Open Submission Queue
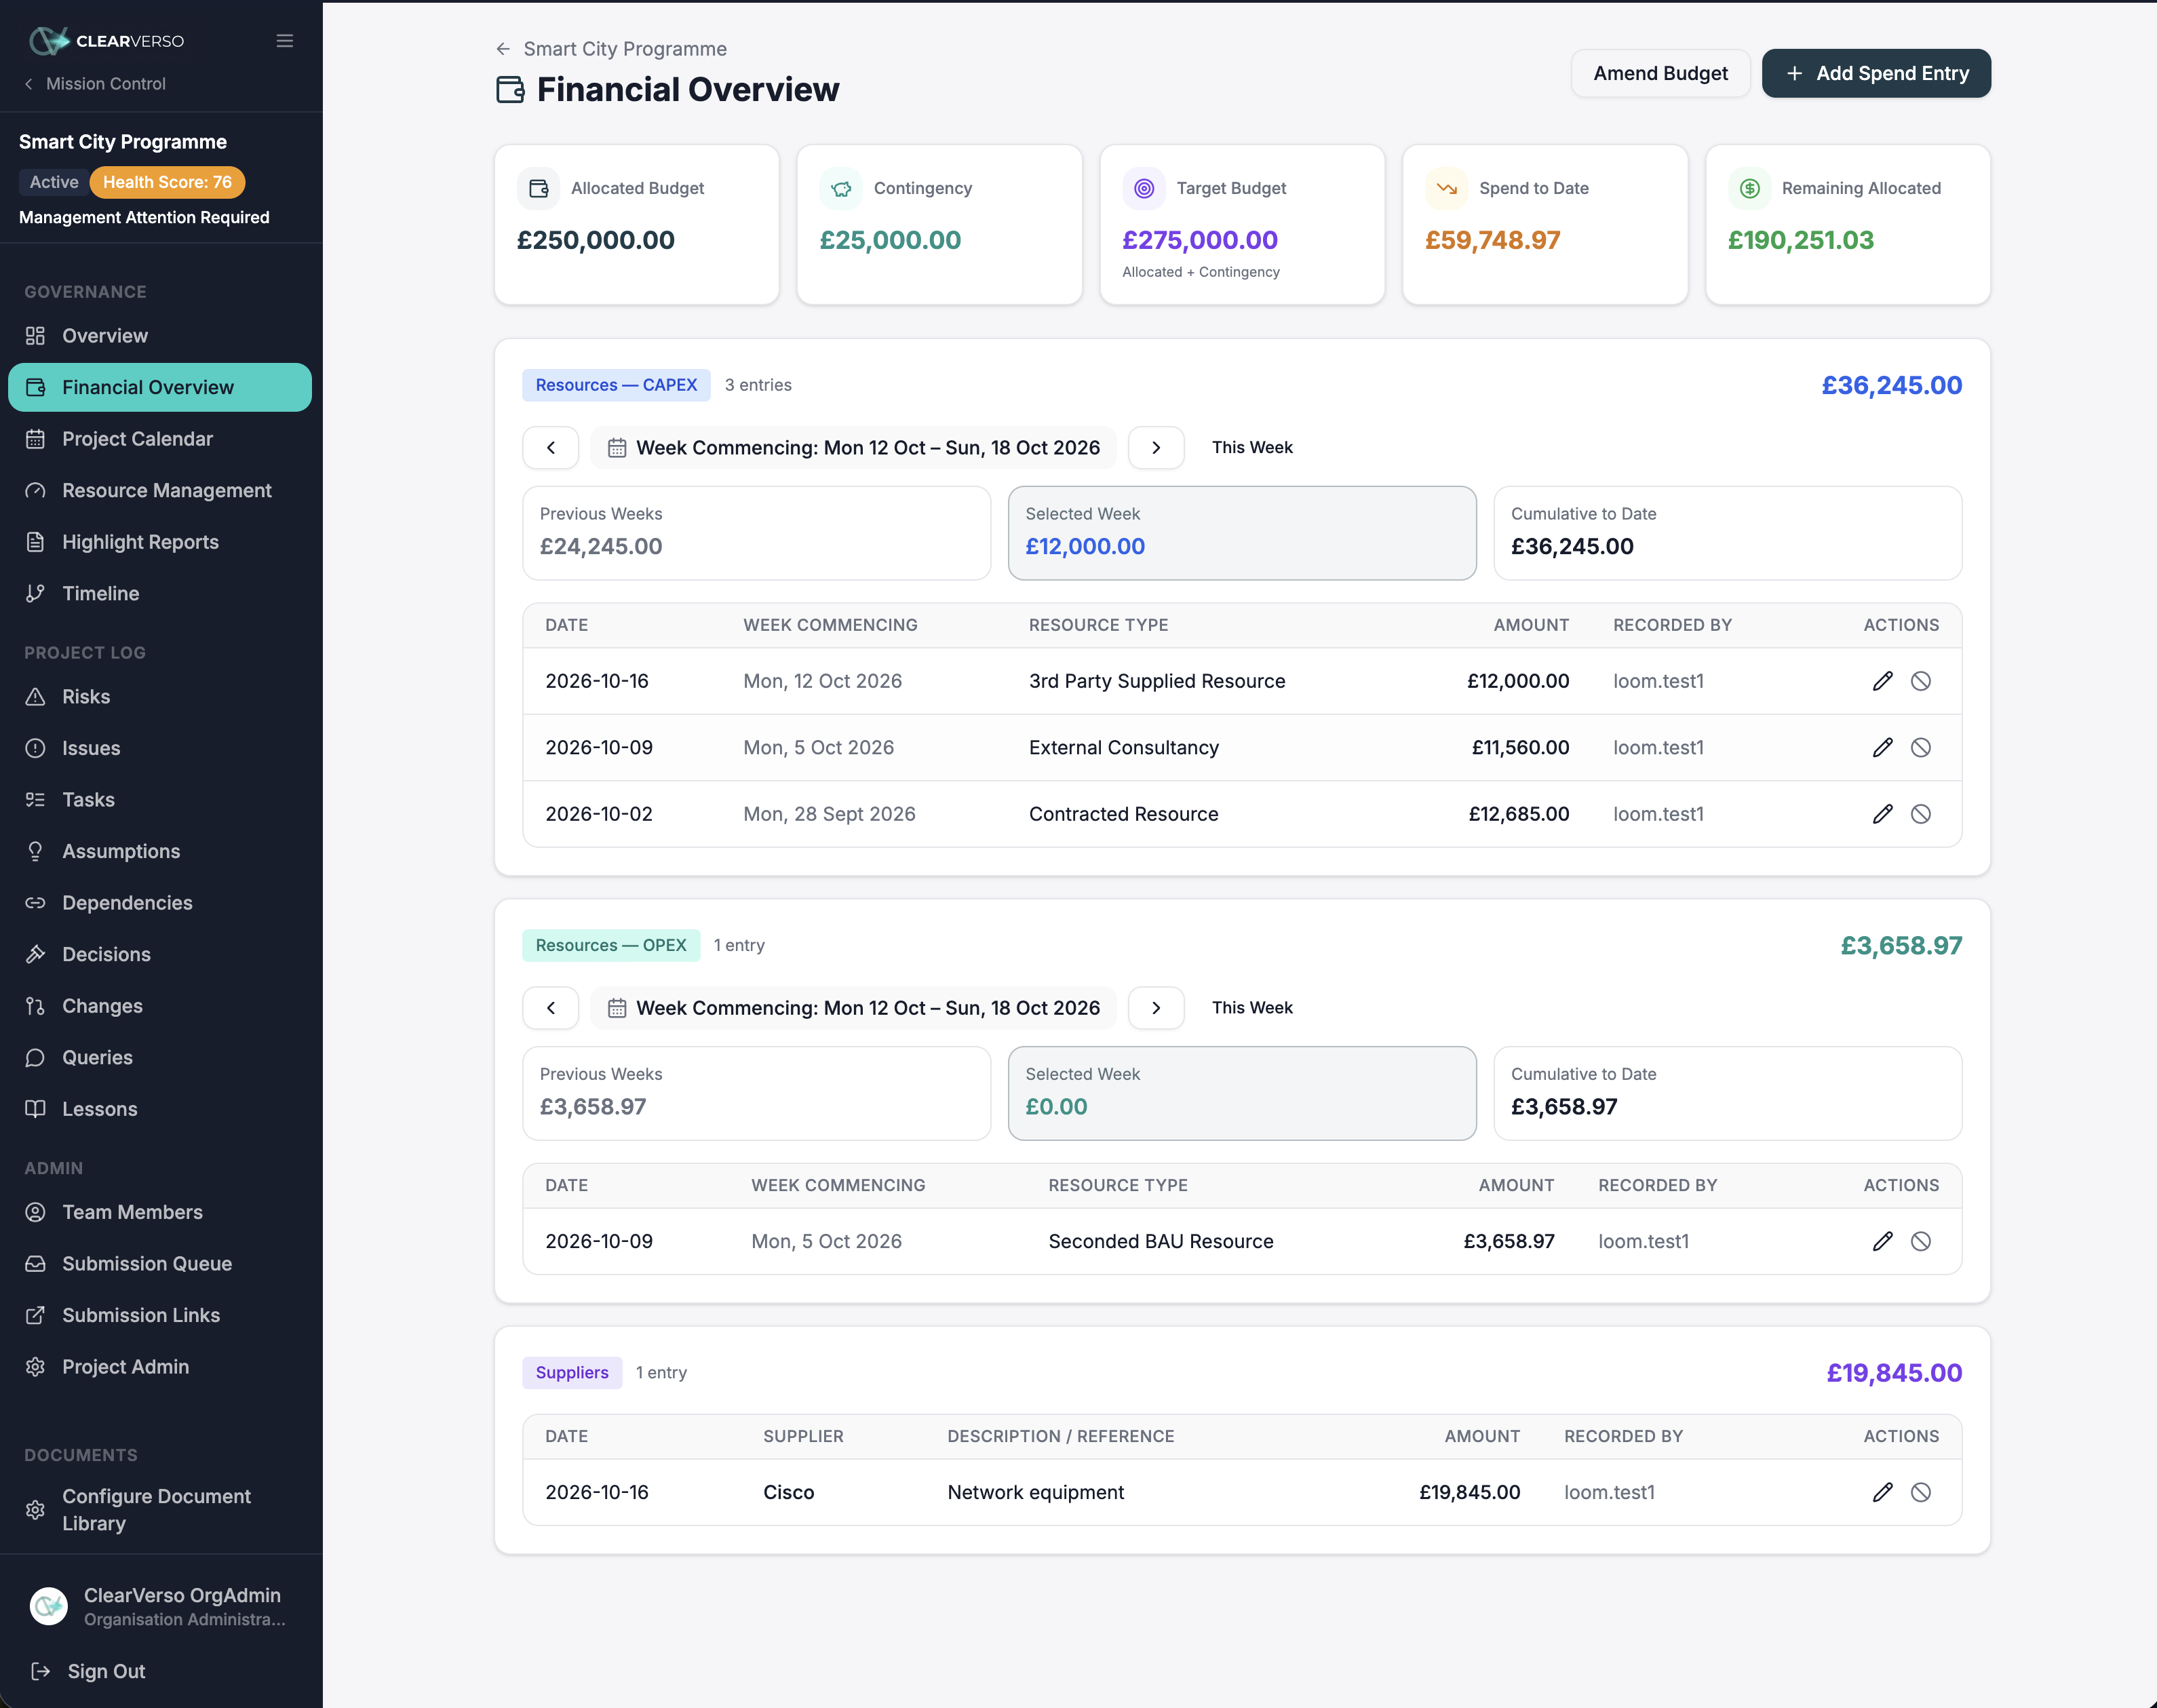Screen dimensions: 2157x1708 pyautogui.click(x=160, y=1264)
